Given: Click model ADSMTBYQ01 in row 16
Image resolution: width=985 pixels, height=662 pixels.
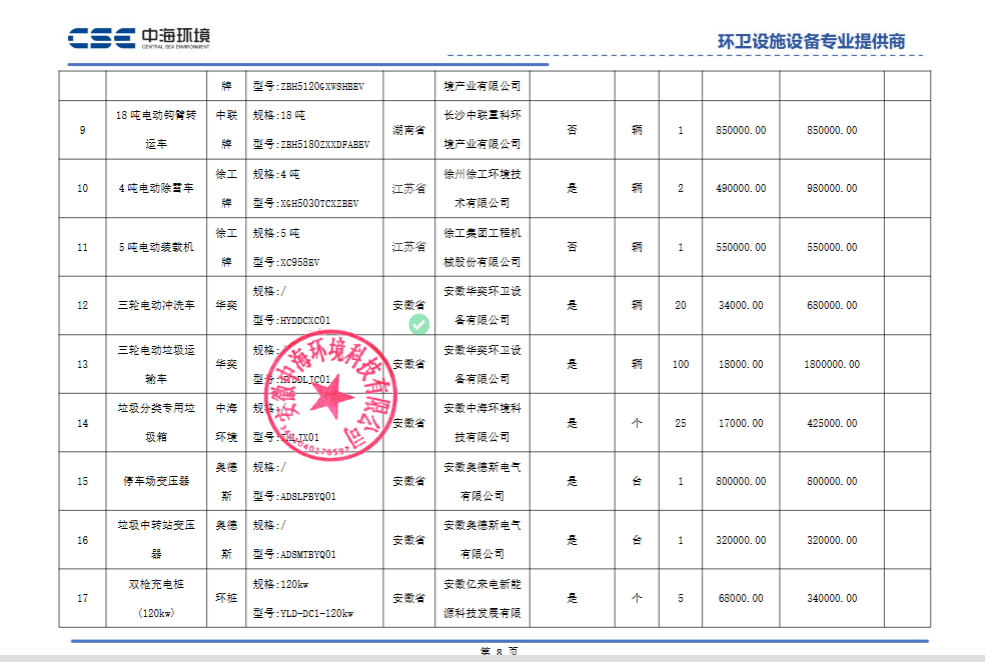Looking at the screenshot, I should pyautogui.click(x=294, y=553).
